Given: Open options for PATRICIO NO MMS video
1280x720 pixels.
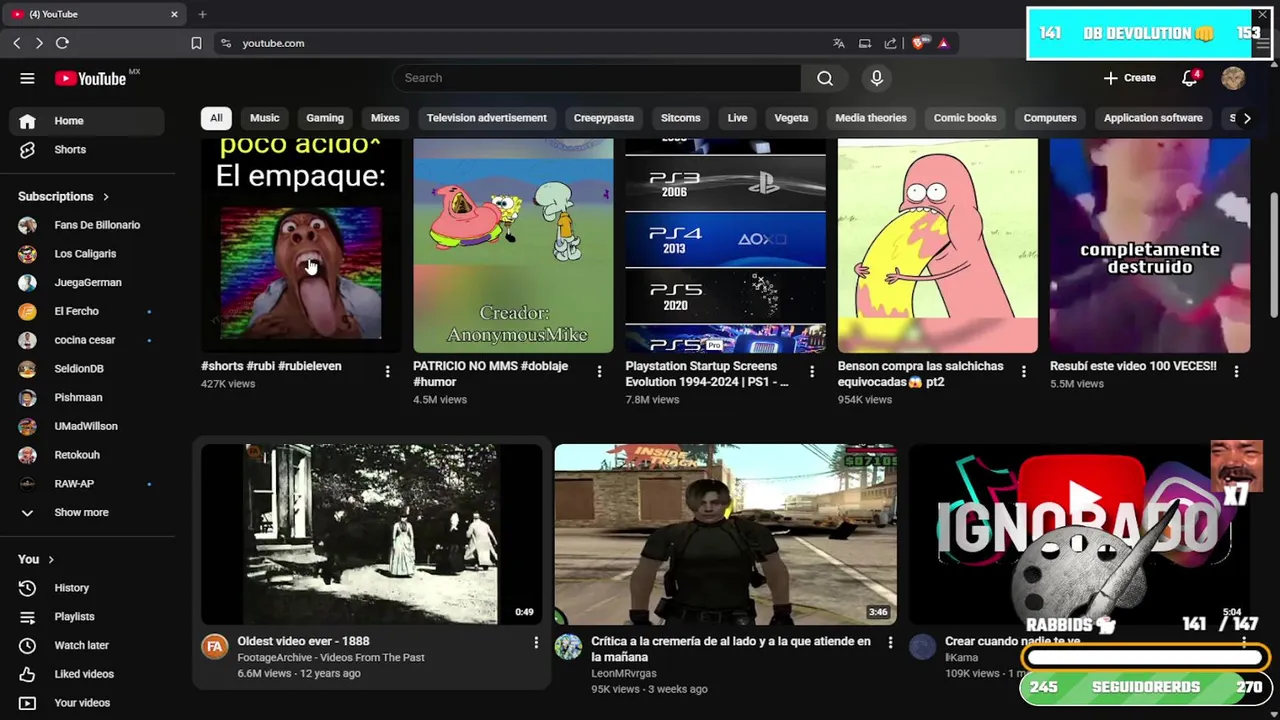Looking at the screenshot, I should tap(599, 372).
